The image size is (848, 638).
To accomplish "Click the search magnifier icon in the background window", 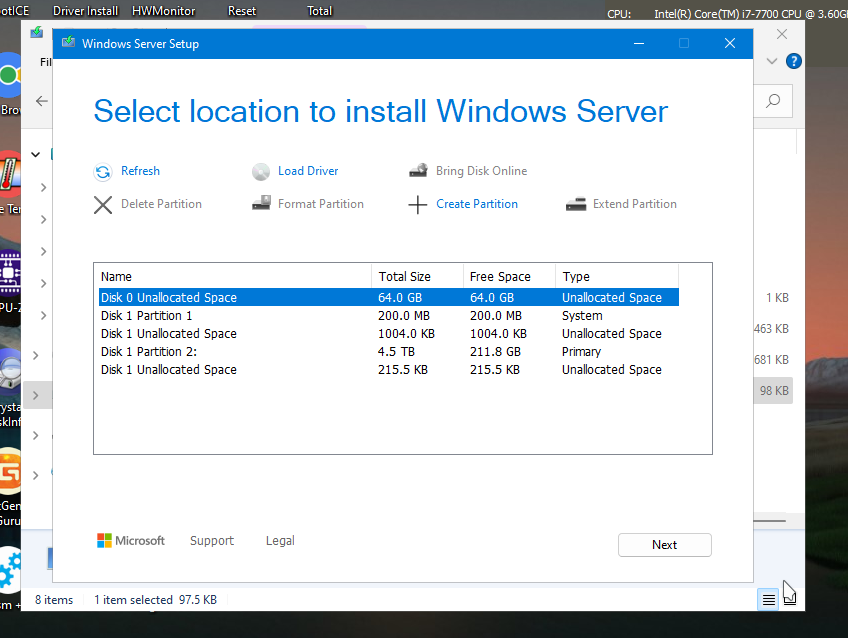I will point(773,101).
